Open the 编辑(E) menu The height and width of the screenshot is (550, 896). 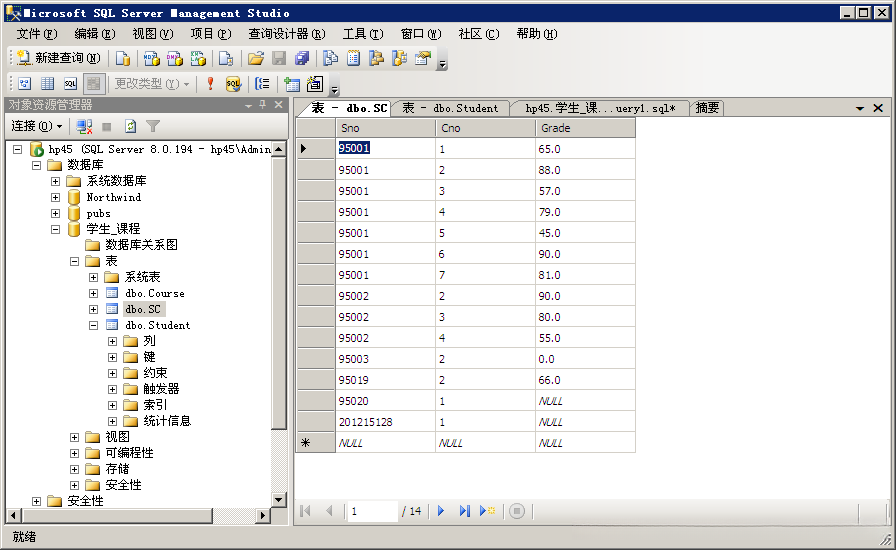click(95, 34)
